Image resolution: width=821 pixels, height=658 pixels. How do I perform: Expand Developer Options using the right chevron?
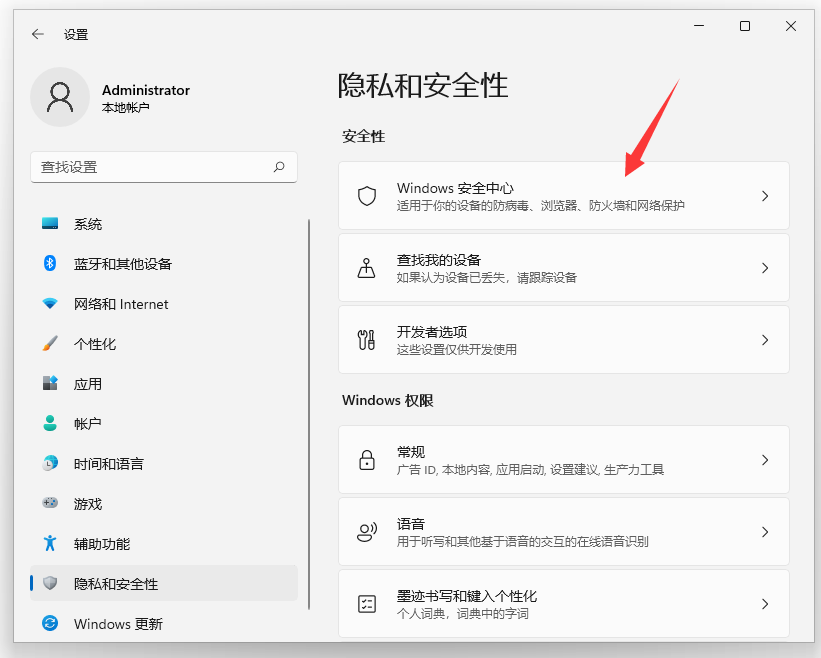[765, 339]
